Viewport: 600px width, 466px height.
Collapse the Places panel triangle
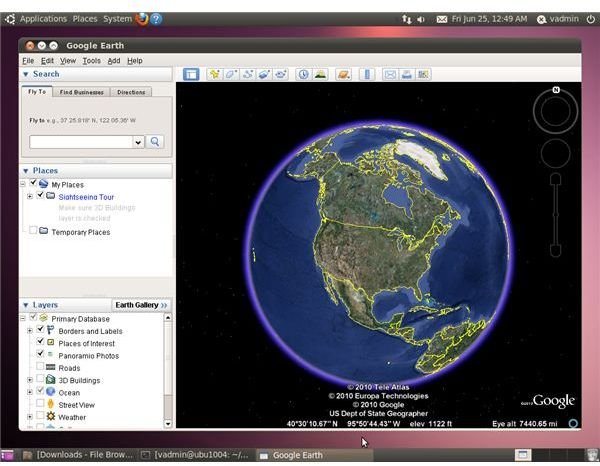point(26,171)
